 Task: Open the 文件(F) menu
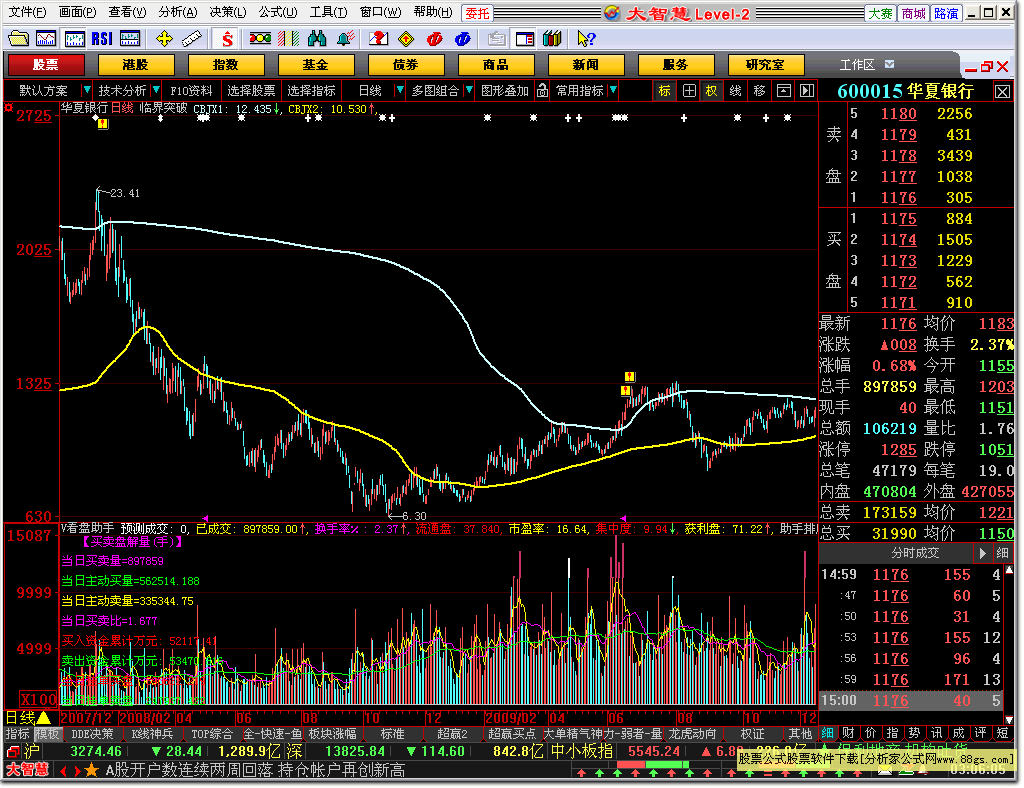pyautogui.click(x=27, y=12)
